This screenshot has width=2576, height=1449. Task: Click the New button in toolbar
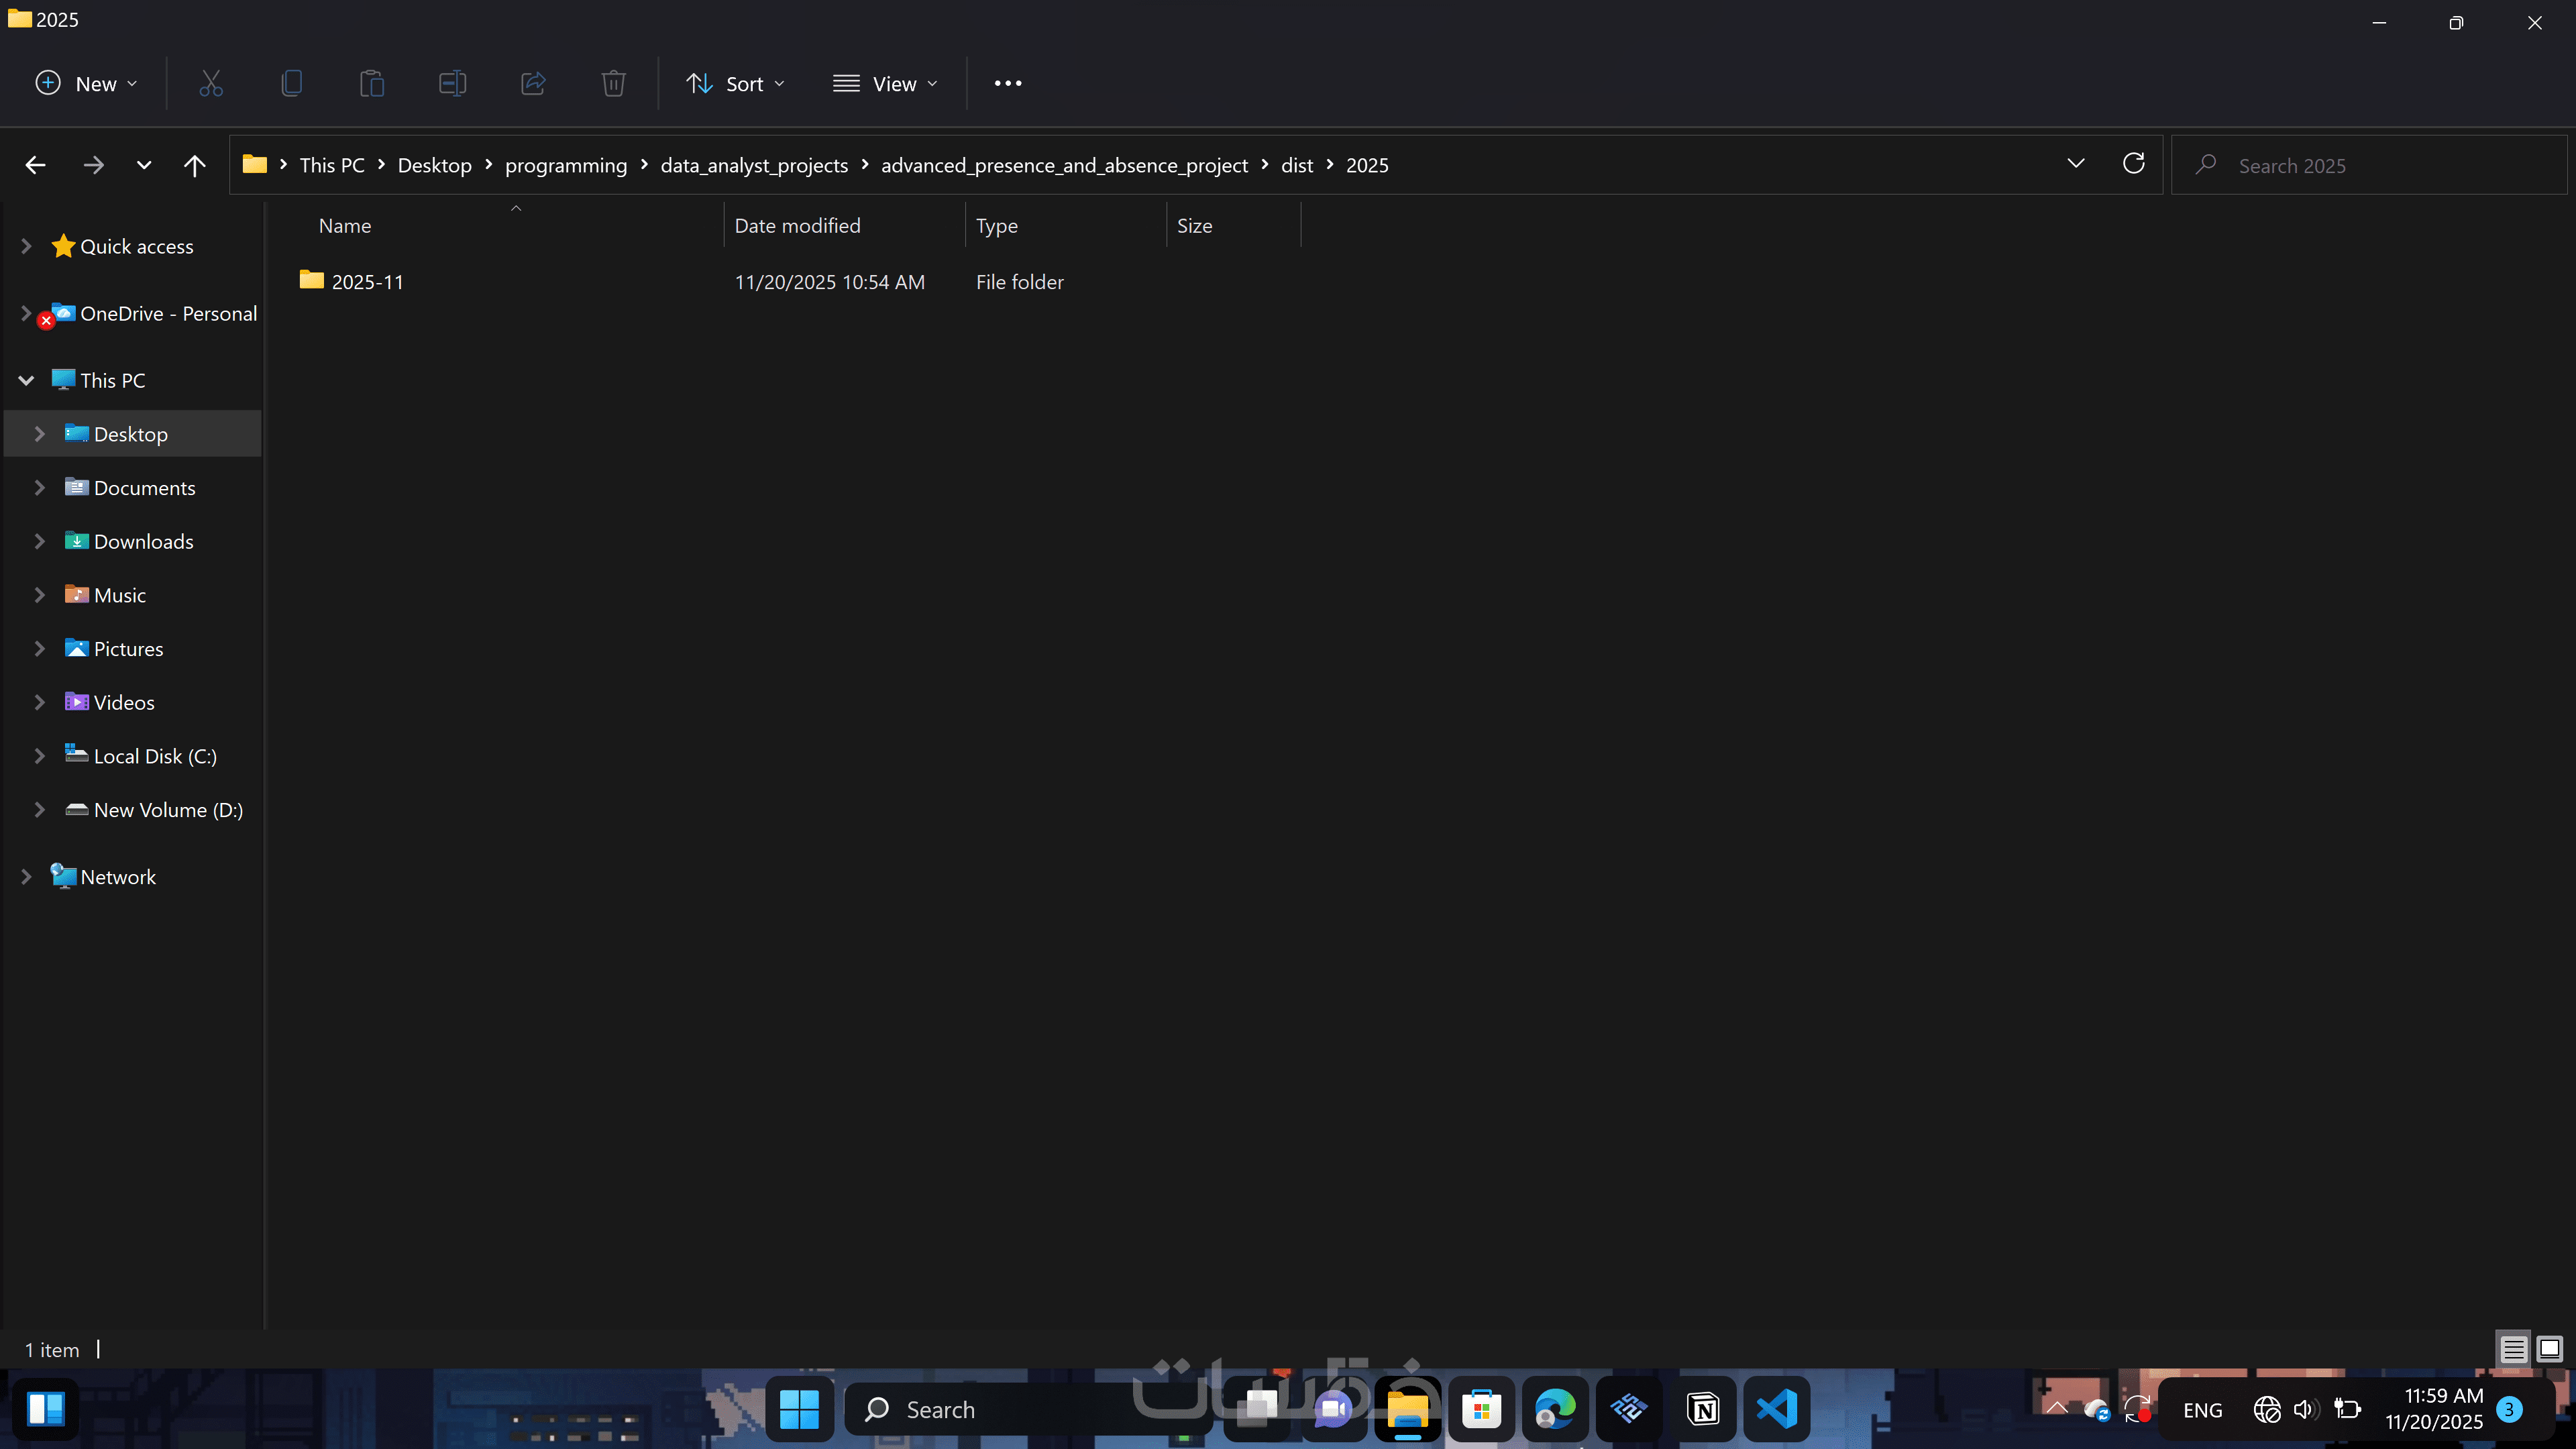click(x=86, y=84)
